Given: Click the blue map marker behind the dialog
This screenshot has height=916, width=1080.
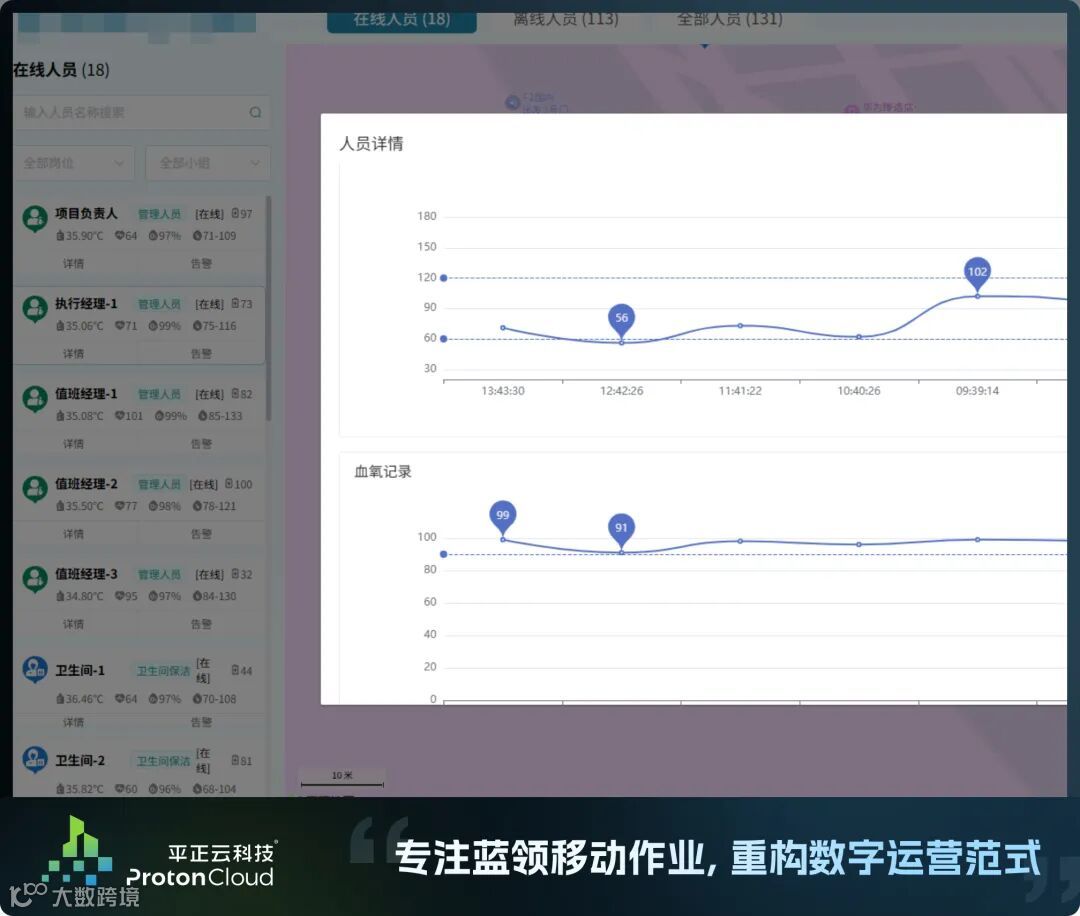Looking at the screenshot, I should (x=512, y=103).
